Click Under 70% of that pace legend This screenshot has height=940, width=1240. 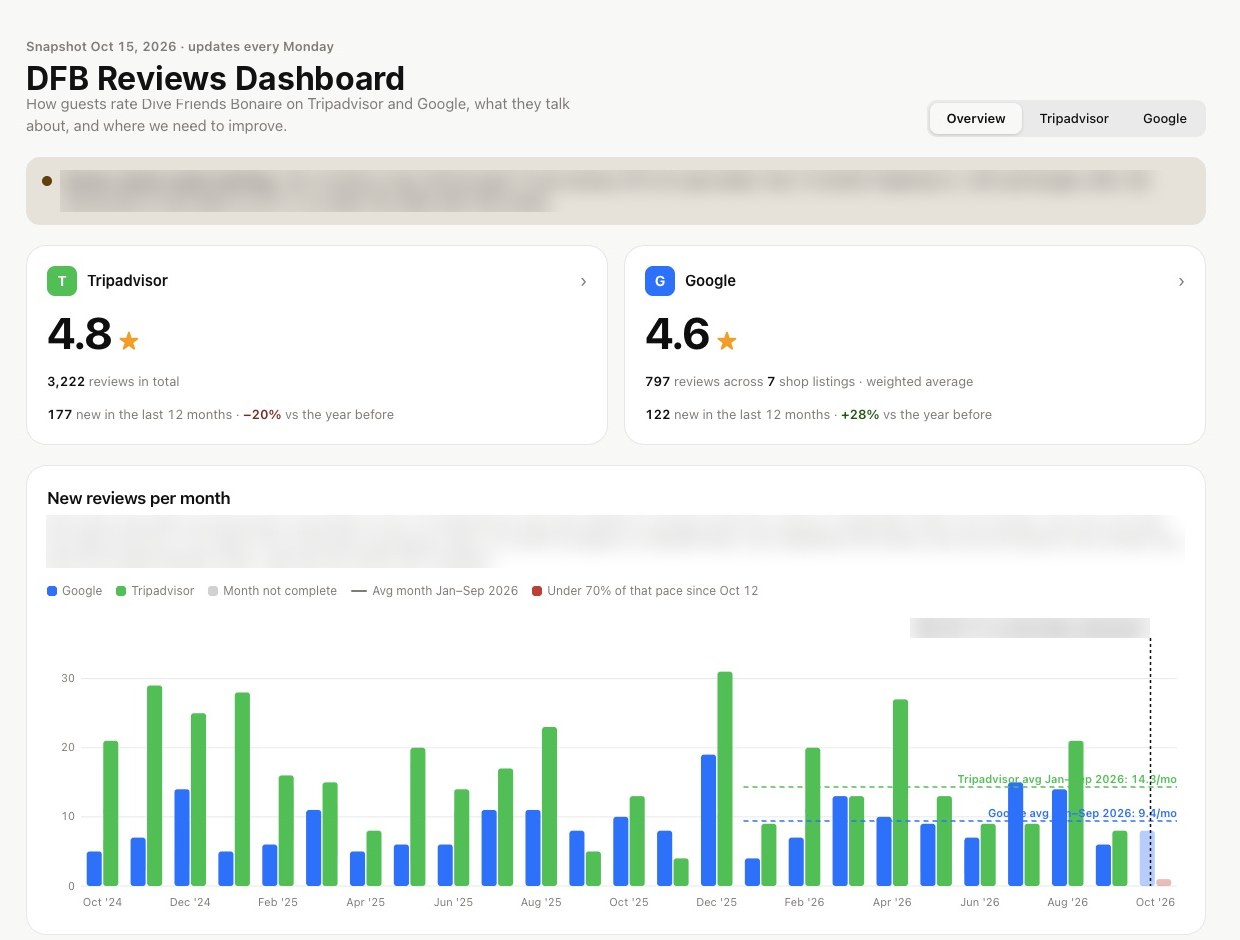pyautogui.click(x=645, y=591)
